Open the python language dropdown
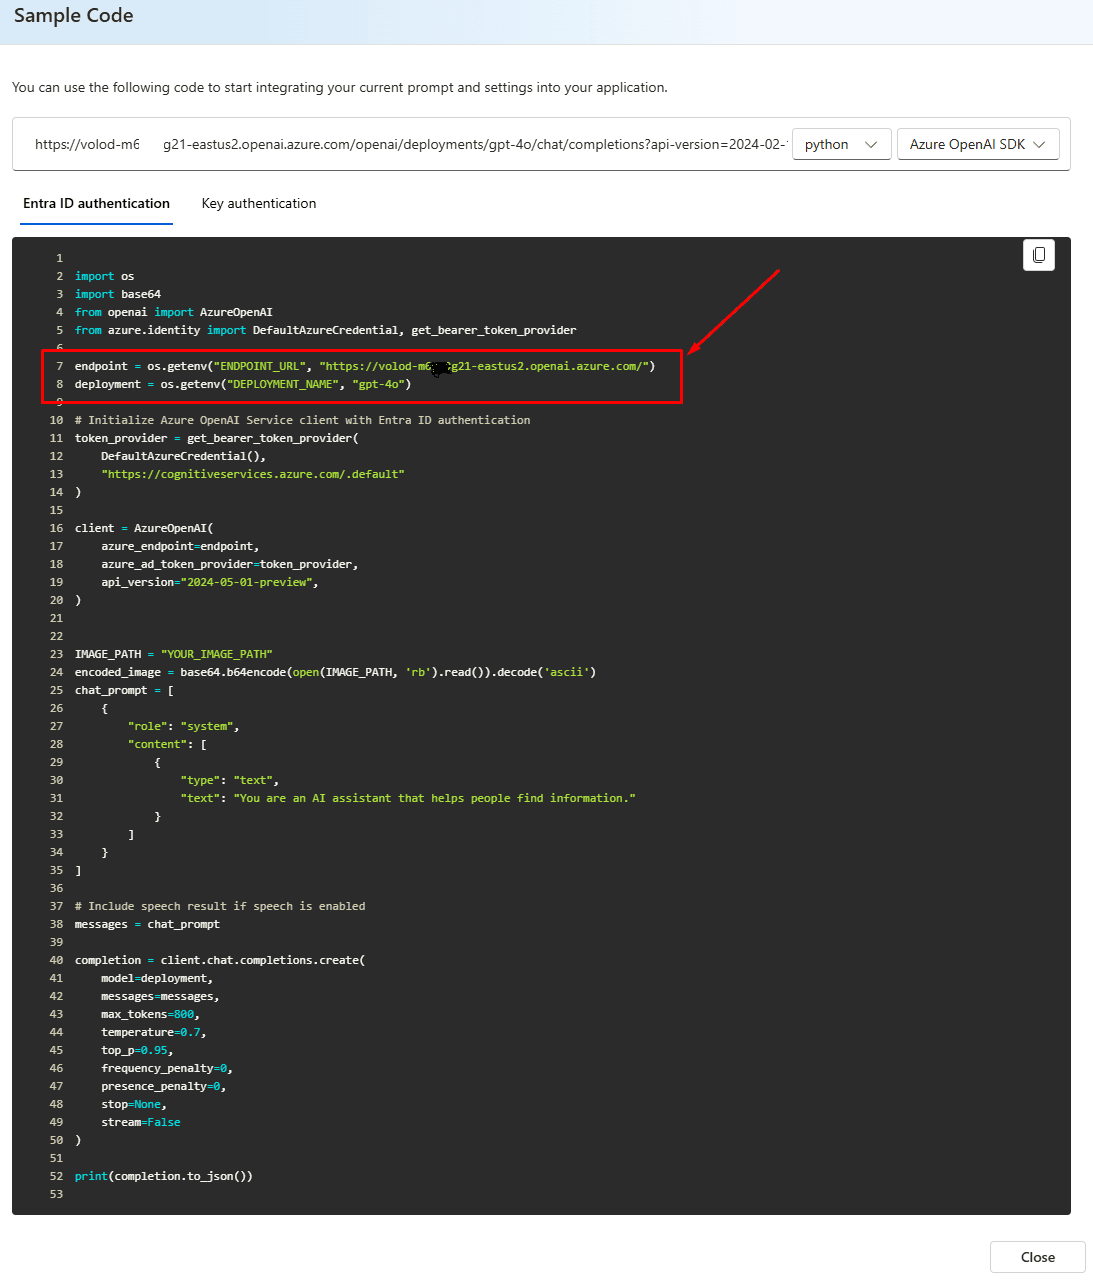Viewport: 1093px width, 1280px height. tap(841, 144)
